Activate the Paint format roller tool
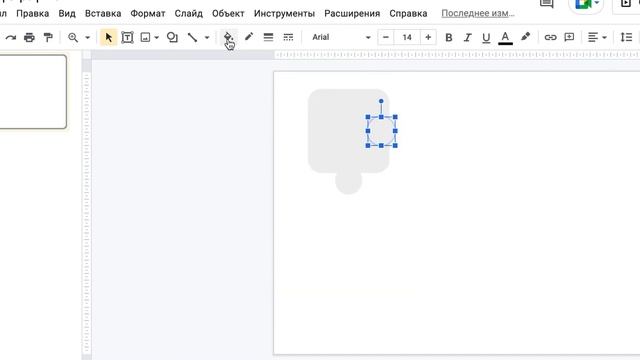This screenshot has height=360, width=640. point(48,38)
